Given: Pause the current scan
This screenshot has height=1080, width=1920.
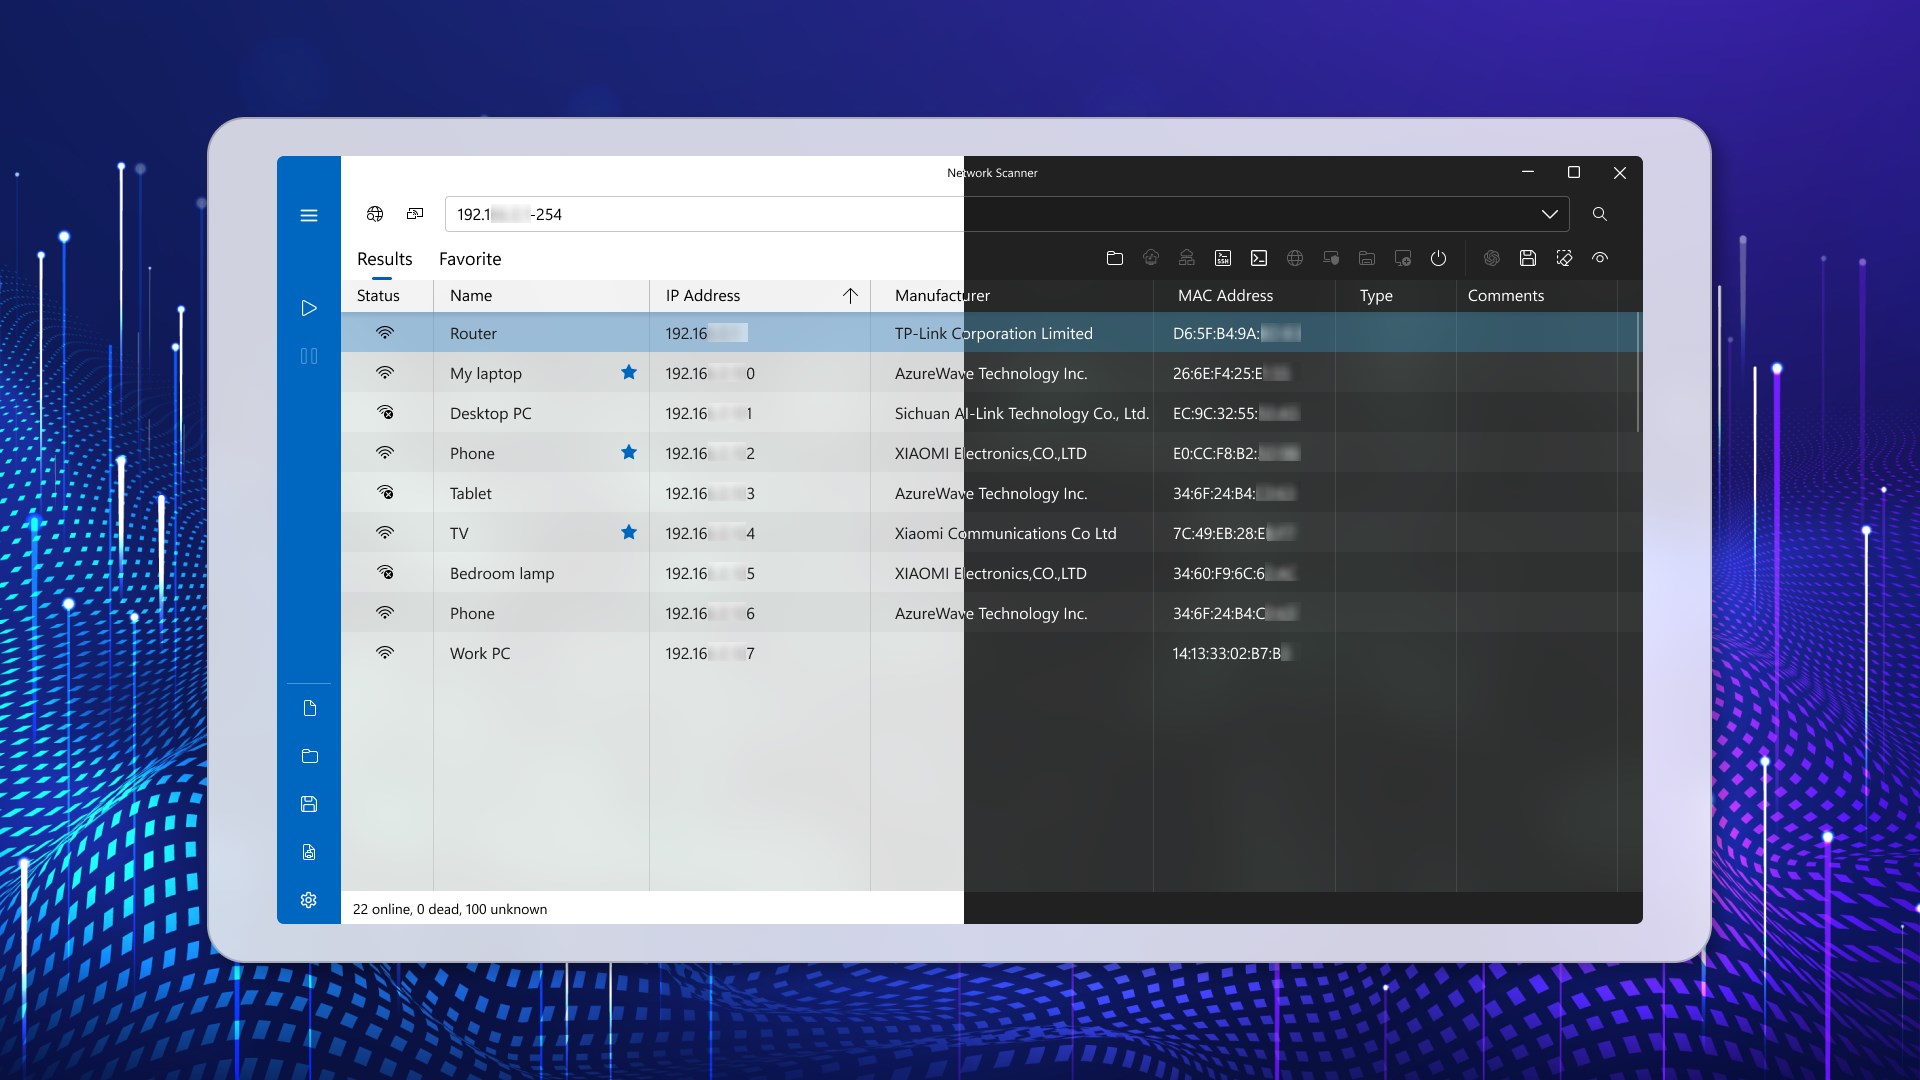Looking at the screenshot, I should (310, 356).
